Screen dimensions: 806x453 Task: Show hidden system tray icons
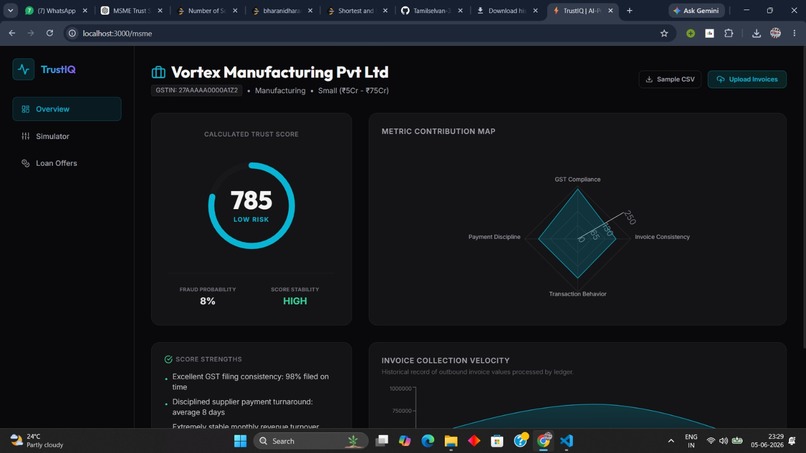tap(671, 441)
